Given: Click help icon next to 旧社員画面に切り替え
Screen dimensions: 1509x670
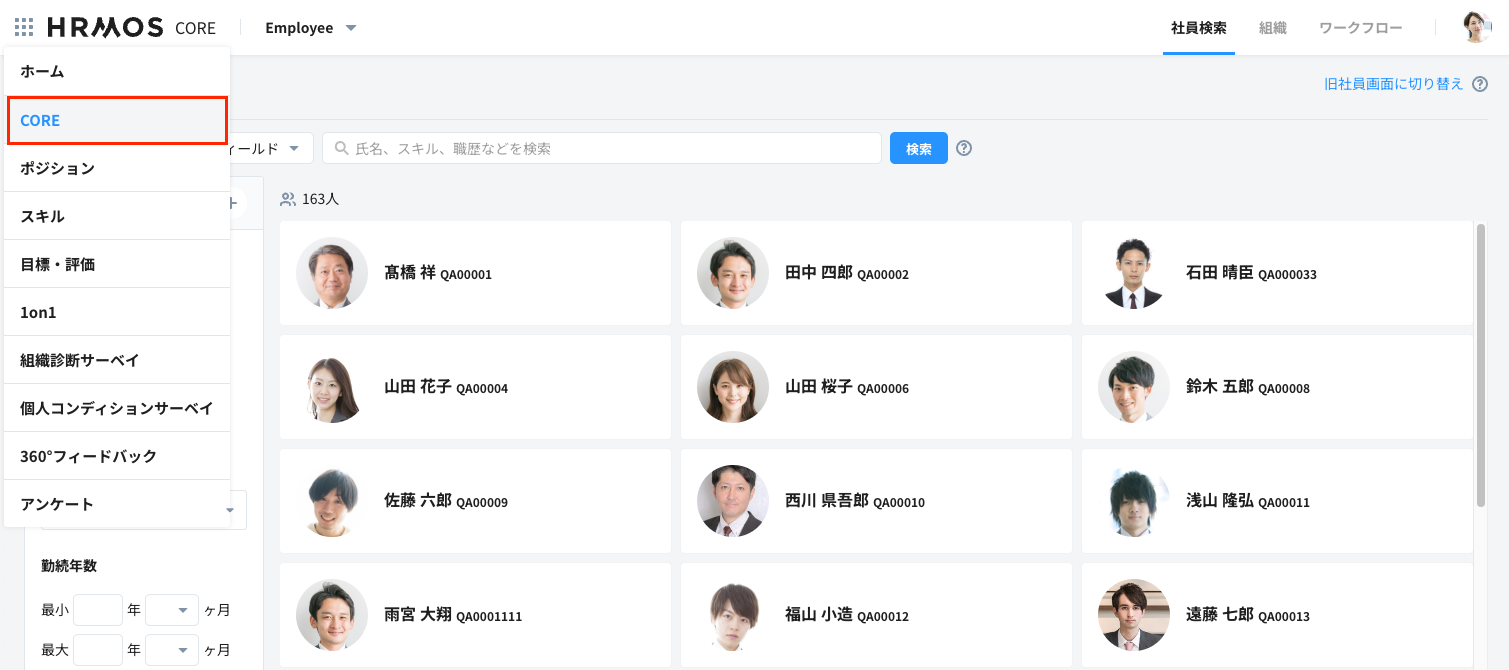Looking at the screenshot, I should 1480,85.
